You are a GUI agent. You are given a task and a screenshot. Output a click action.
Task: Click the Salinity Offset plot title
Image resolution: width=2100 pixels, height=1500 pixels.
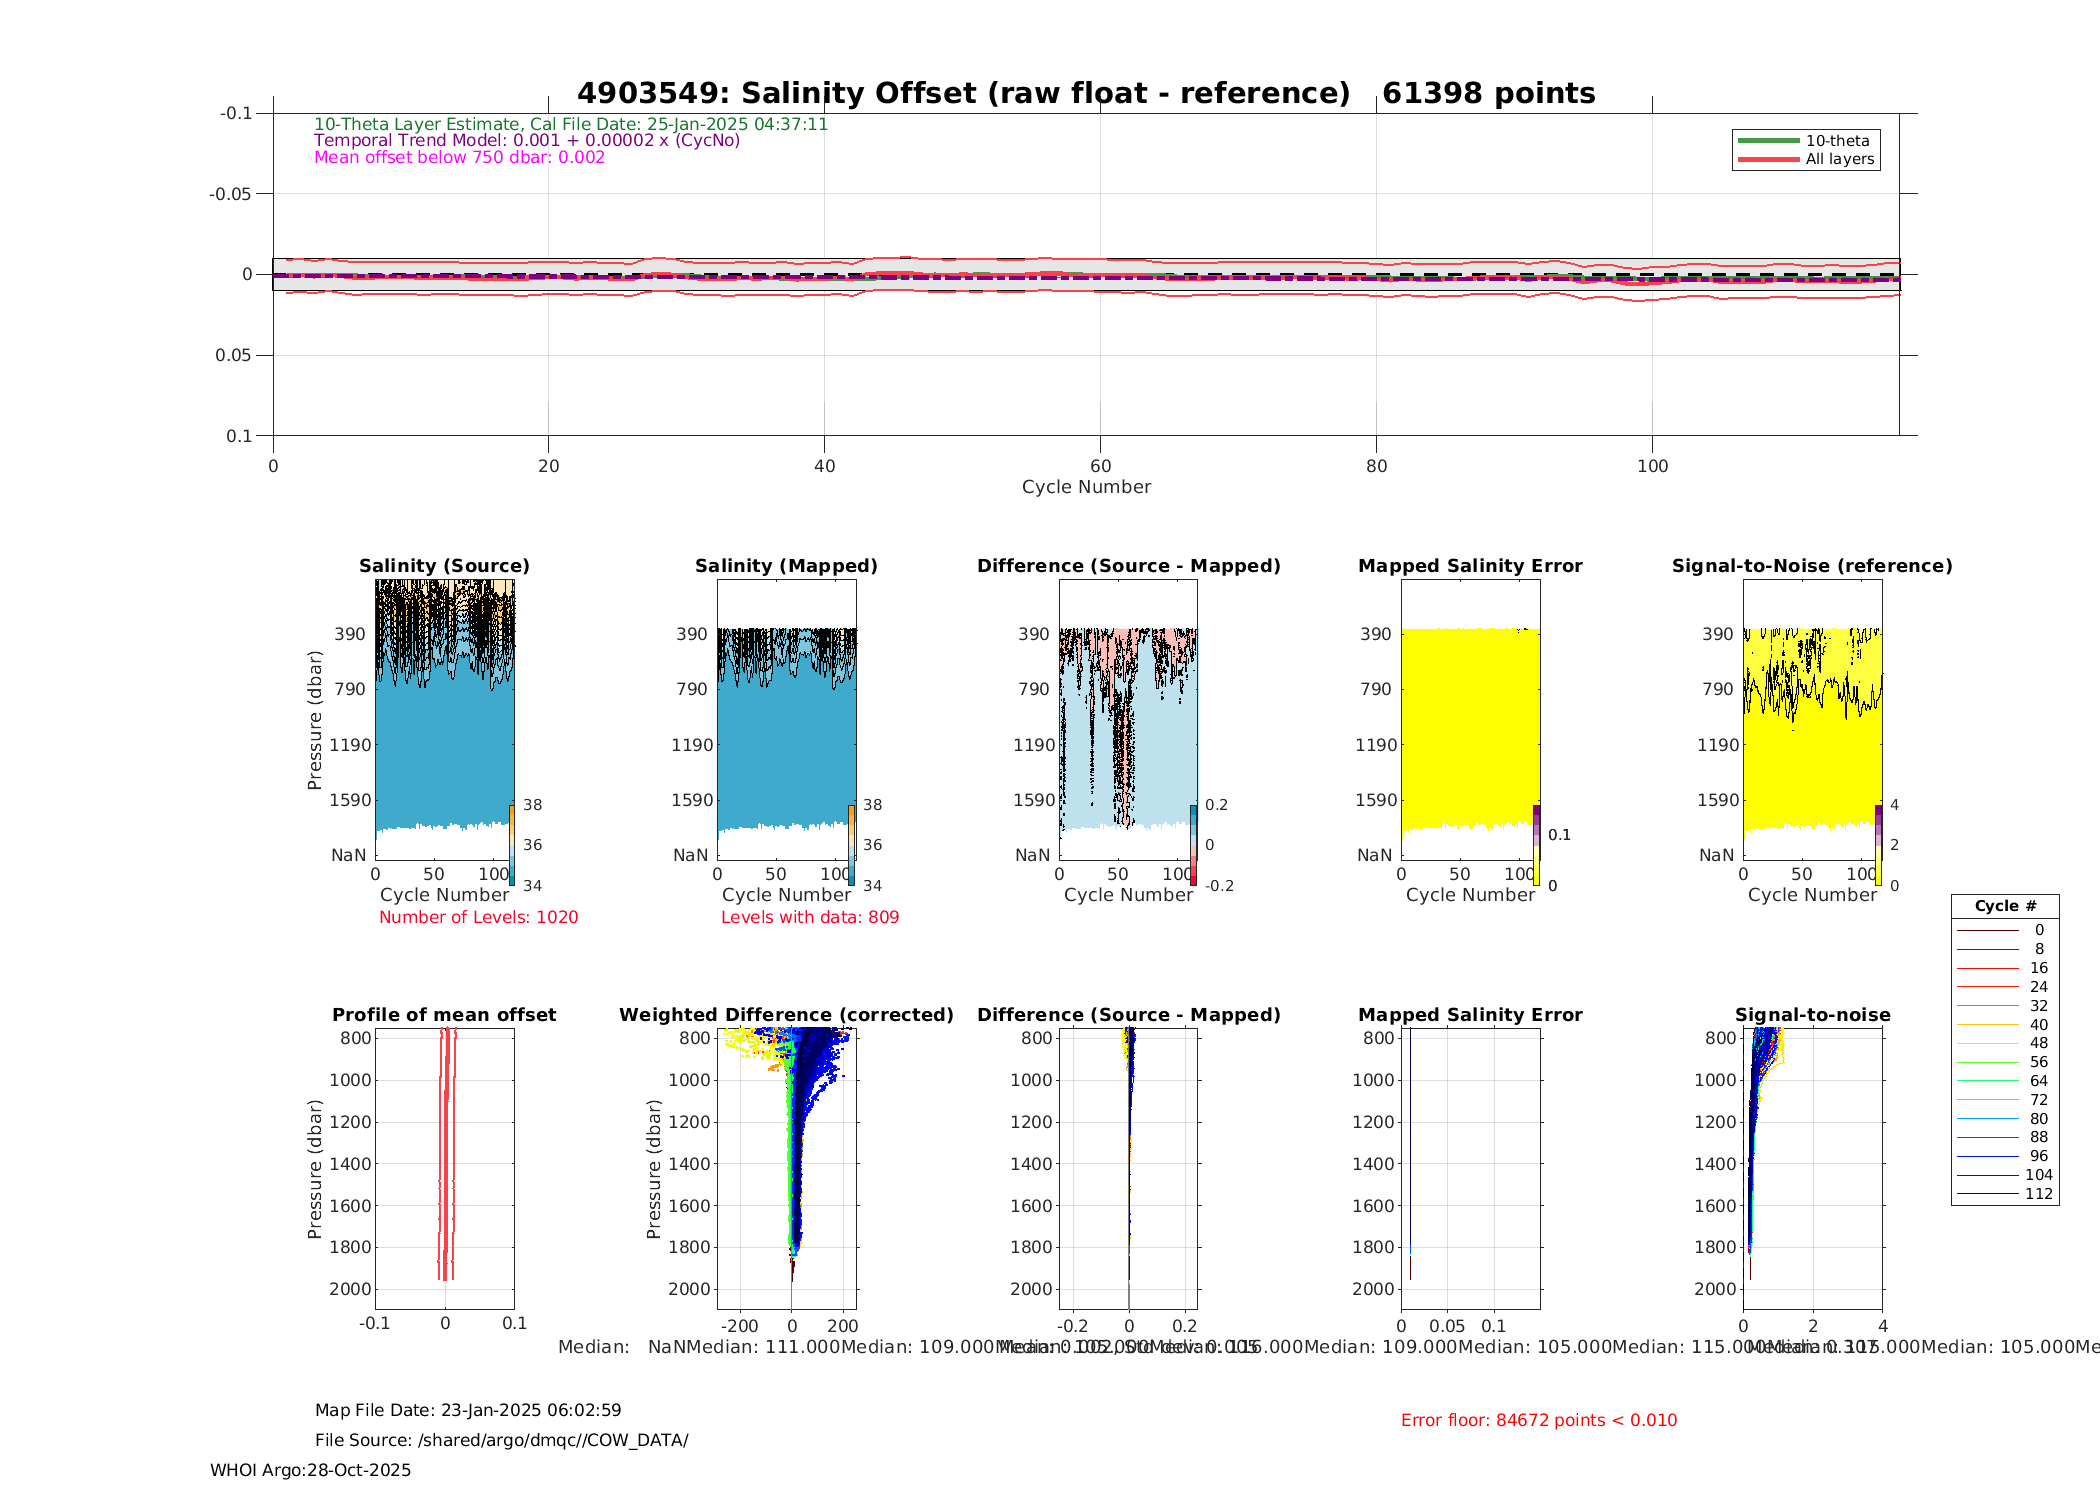pos(1086,93)
